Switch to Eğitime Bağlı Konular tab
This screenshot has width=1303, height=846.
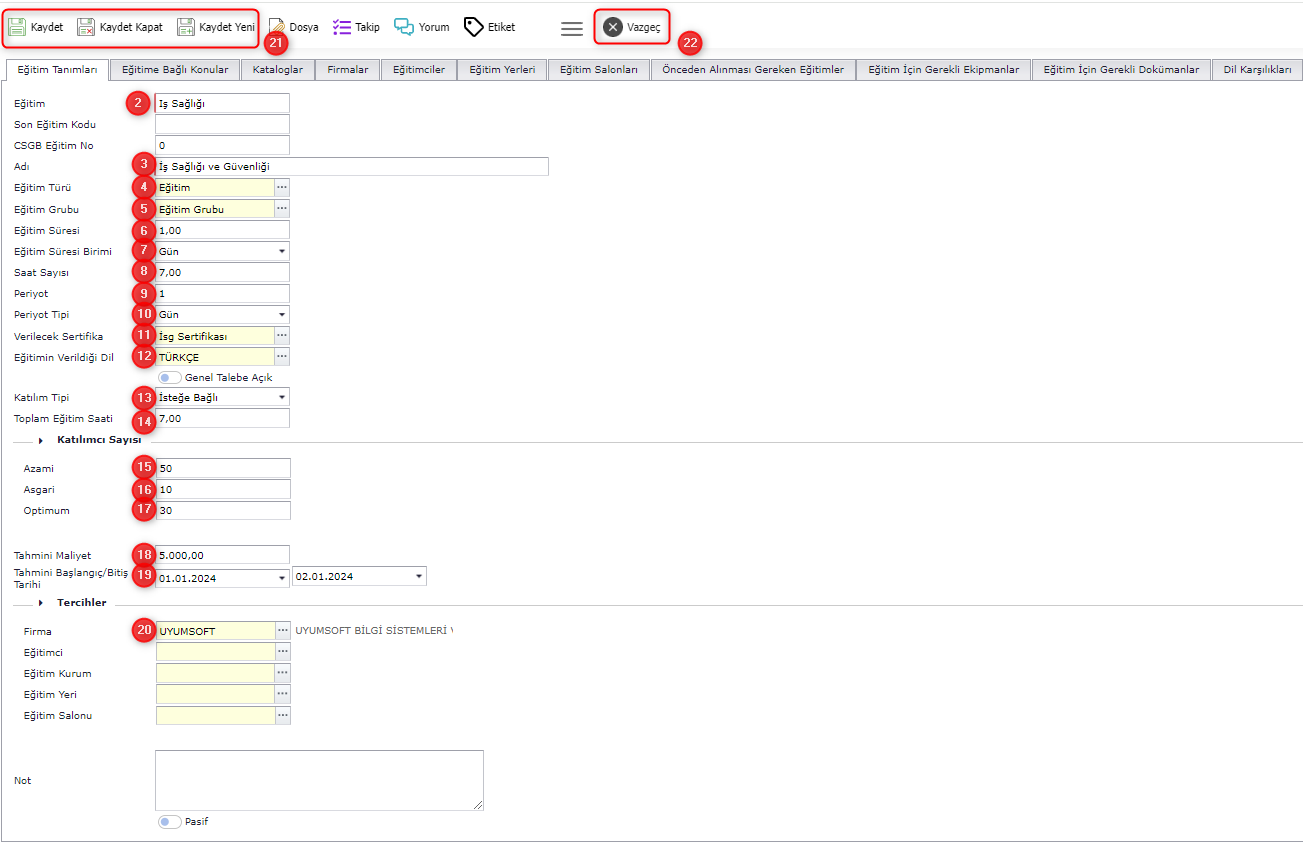[175, 70]
